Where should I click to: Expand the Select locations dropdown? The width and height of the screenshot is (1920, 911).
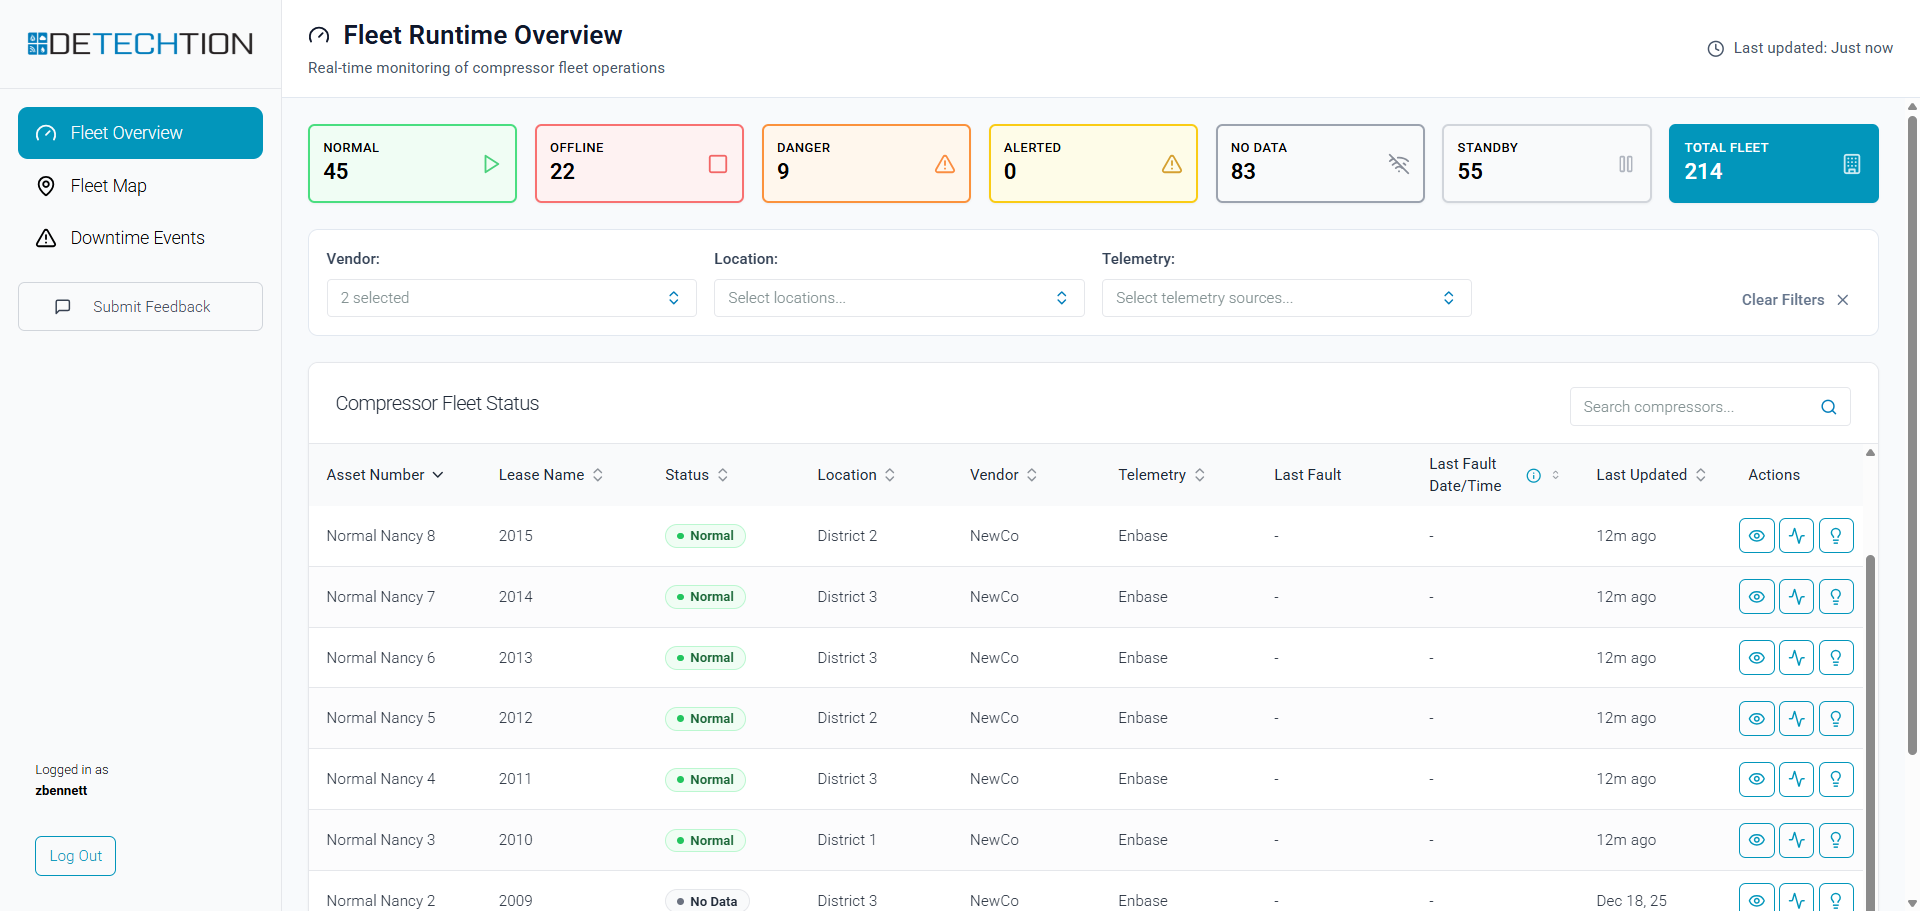pos(898,298)
